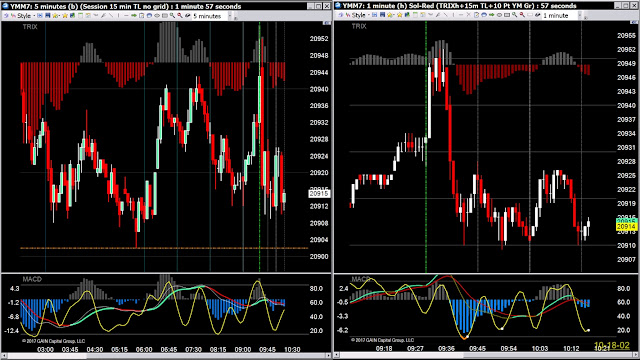
Task: Choose ellipse drawing tool in 1 minute toolbar
Action: (499, 16)
